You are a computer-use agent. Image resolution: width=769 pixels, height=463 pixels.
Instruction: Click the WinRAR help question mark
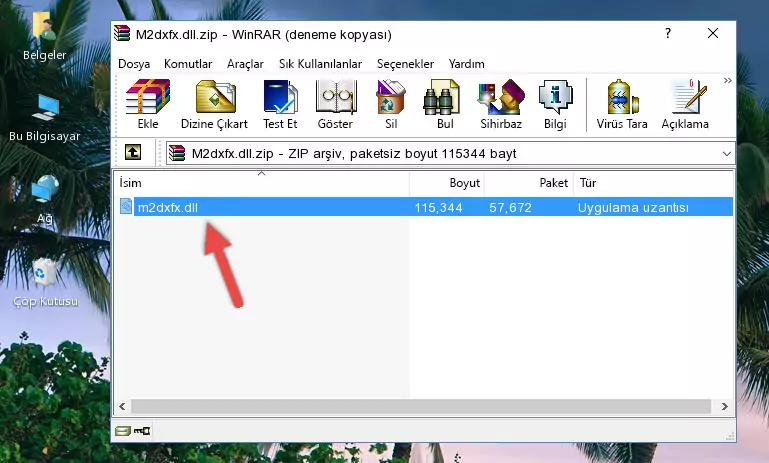click(667, 33)
